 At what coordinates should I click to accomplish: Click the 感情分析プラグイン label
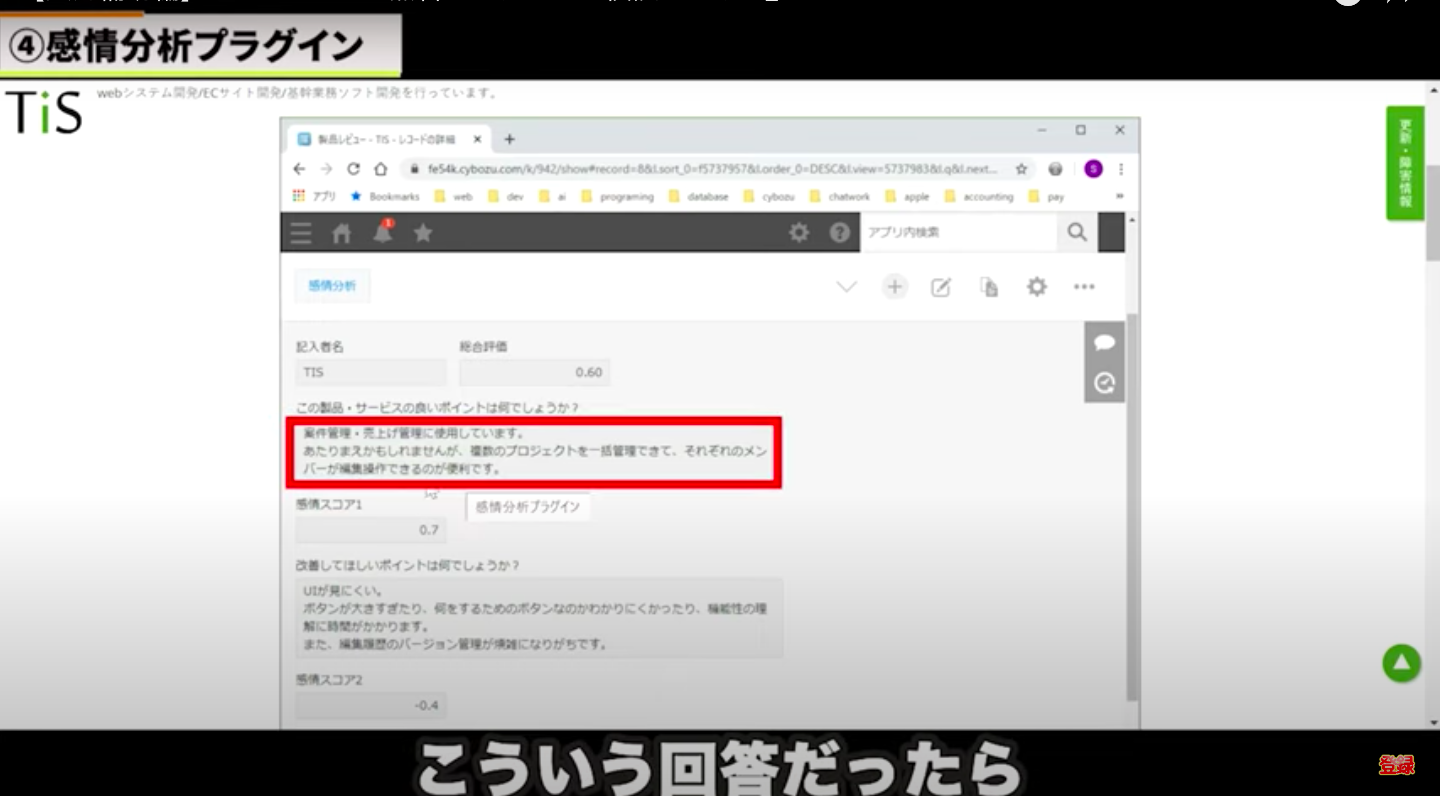point(528,507)
